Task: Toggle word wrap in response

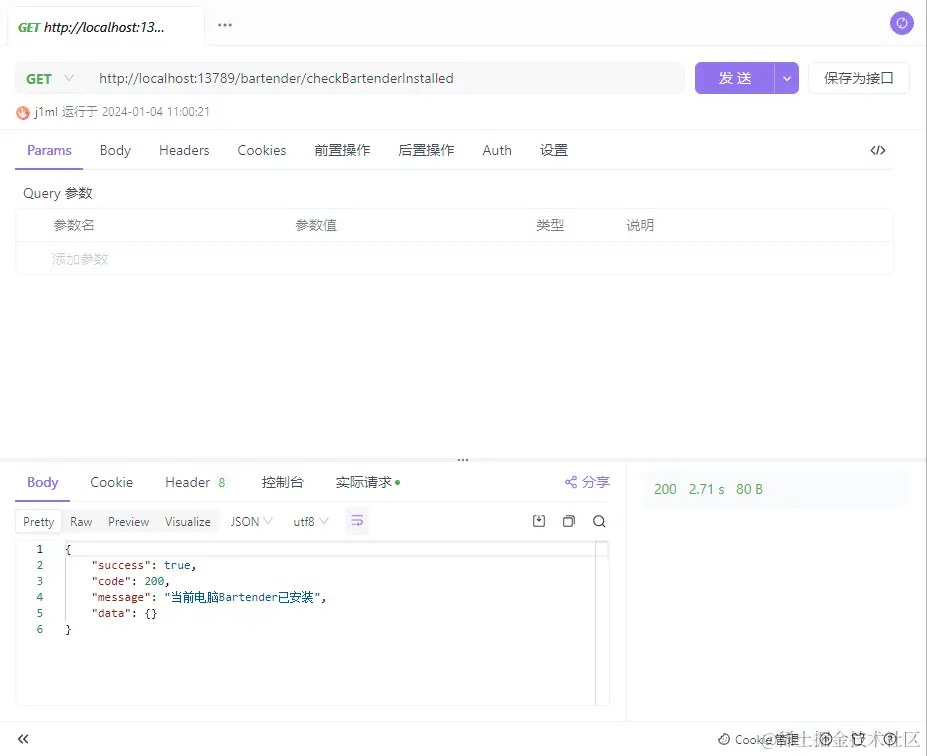Action: (x=357, y=521)
